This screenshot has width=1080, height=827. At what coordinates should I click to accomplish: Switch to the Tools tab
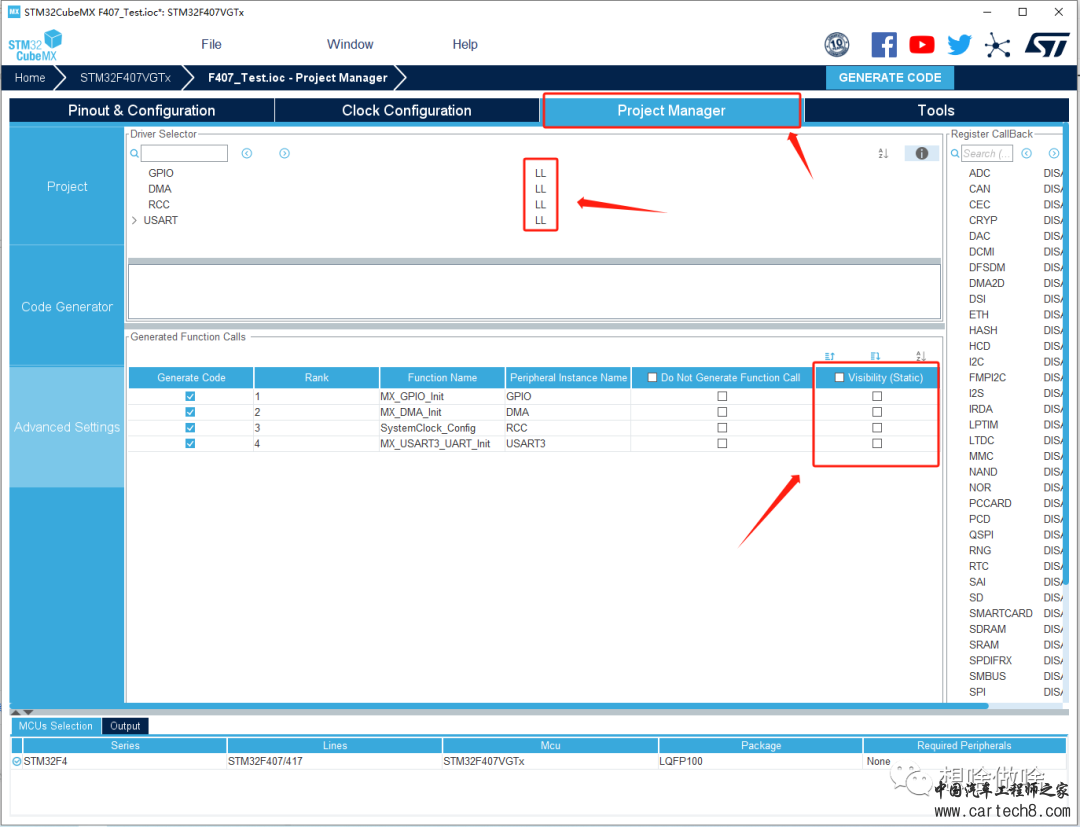(x=935, y=111)
